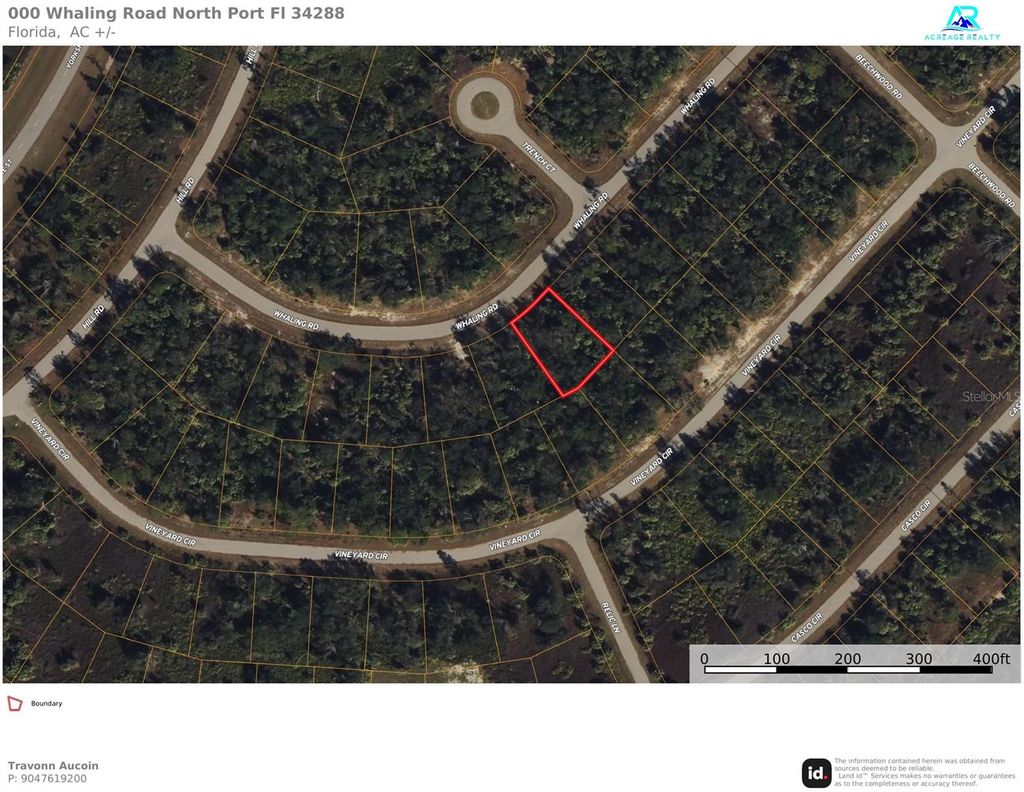1024x792 pixels.
Task: Click the Land id logo icon
Action: click(816, 773)
